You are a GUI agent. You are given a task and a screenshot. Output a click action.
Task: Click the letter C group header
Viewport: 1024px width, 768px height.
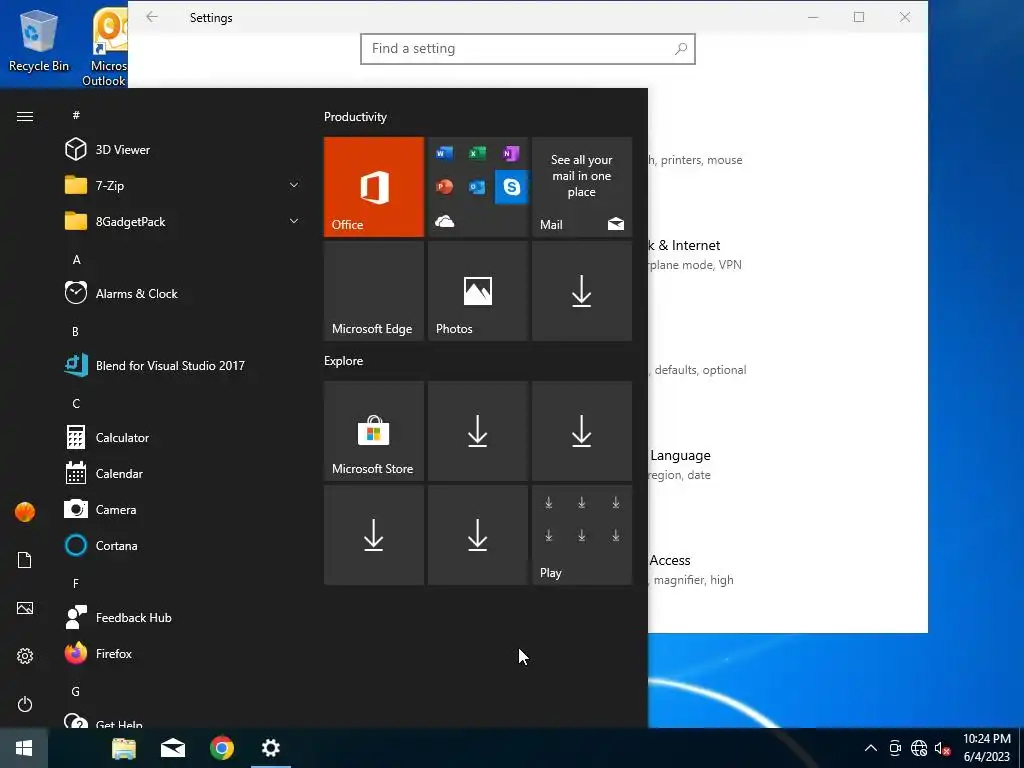point(76,404)
